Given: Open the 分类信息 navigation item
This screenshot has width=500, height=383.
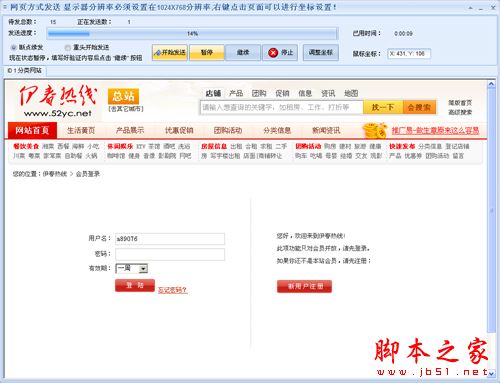Looking at the screenshot, I should pos(277,130).
